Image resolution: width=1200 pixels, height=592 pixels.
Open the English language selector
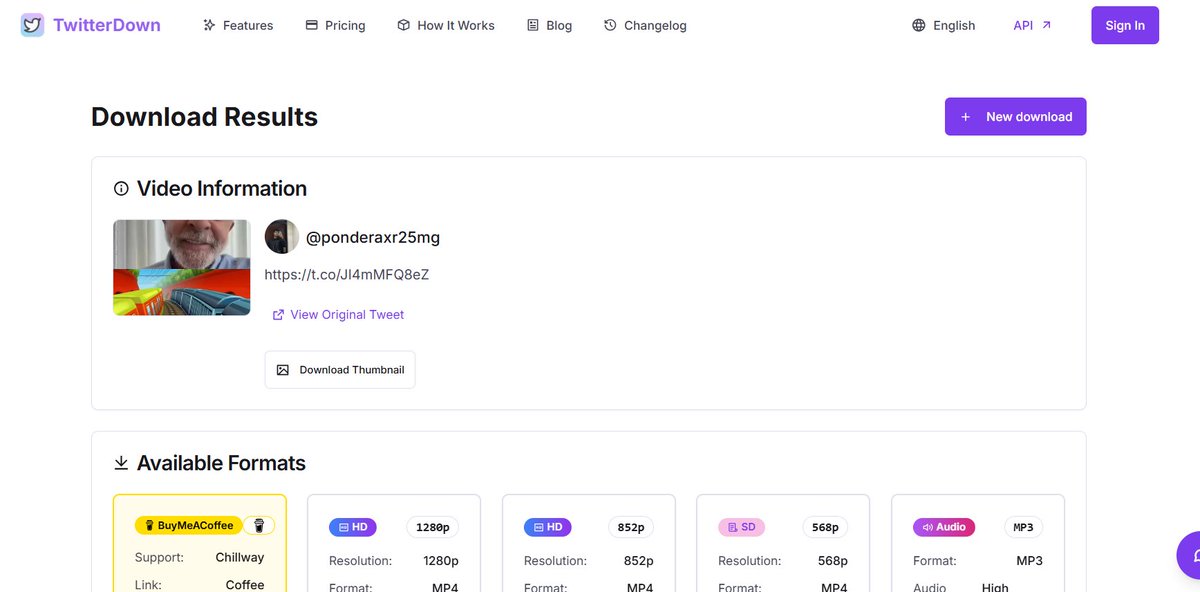tap(943, 25)
